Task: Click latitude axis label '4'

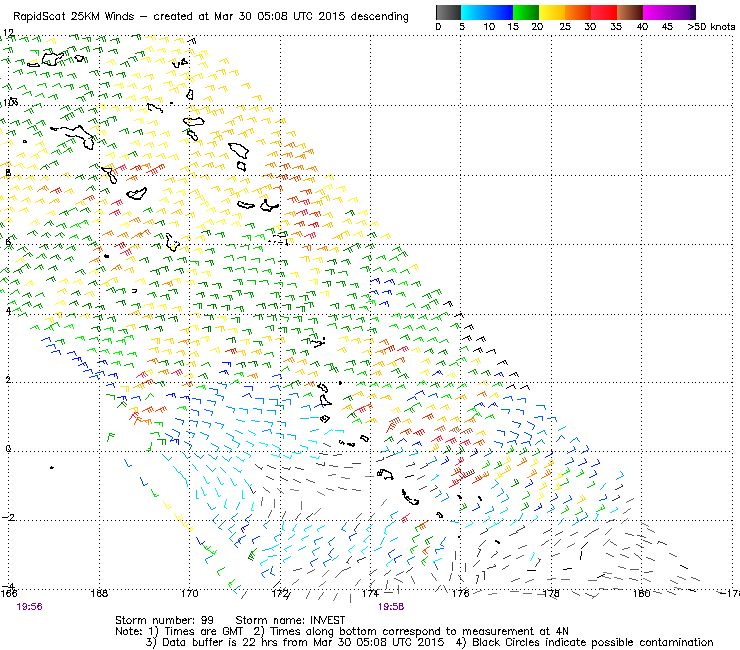Action: (x=8, y=311)
